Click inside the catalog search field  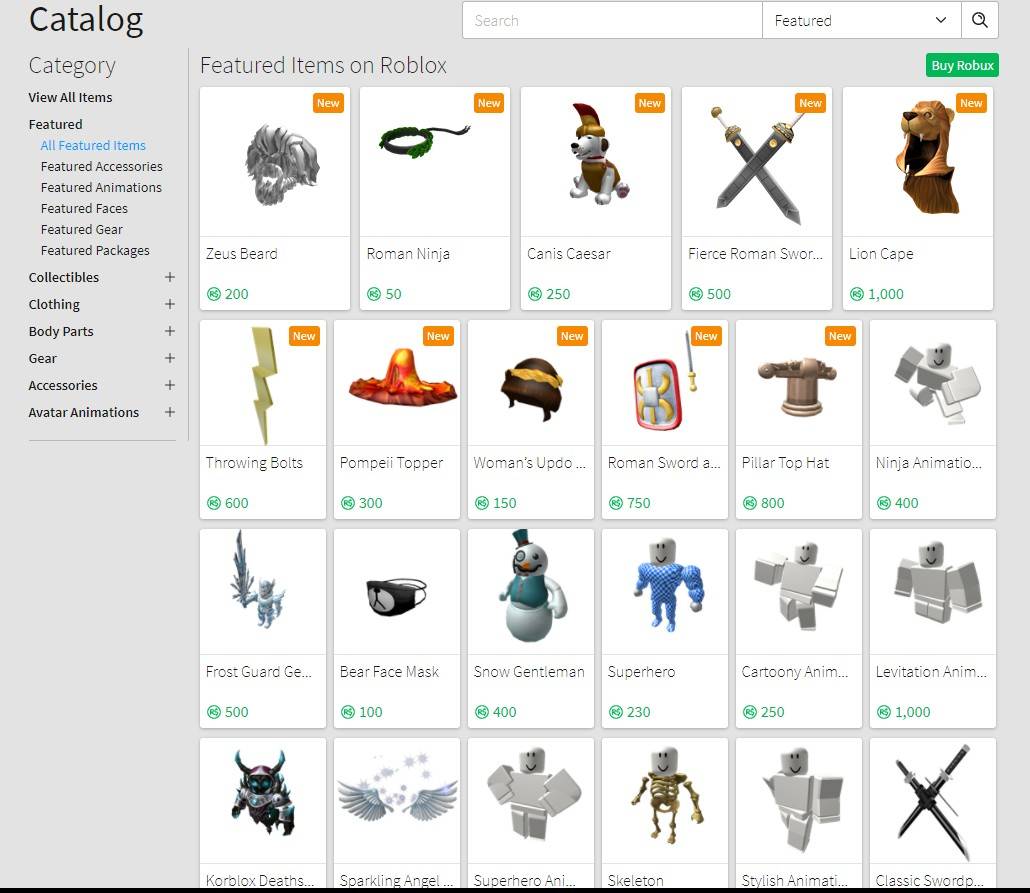click(x=611, y=20)
